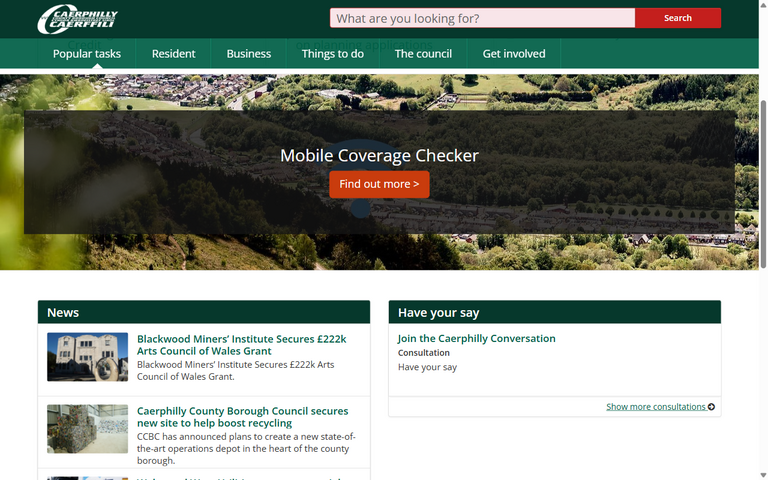This screenshot has height=480, width=768.
Task: Open Join the Caerphilly Conversation link
Action: 476,338
